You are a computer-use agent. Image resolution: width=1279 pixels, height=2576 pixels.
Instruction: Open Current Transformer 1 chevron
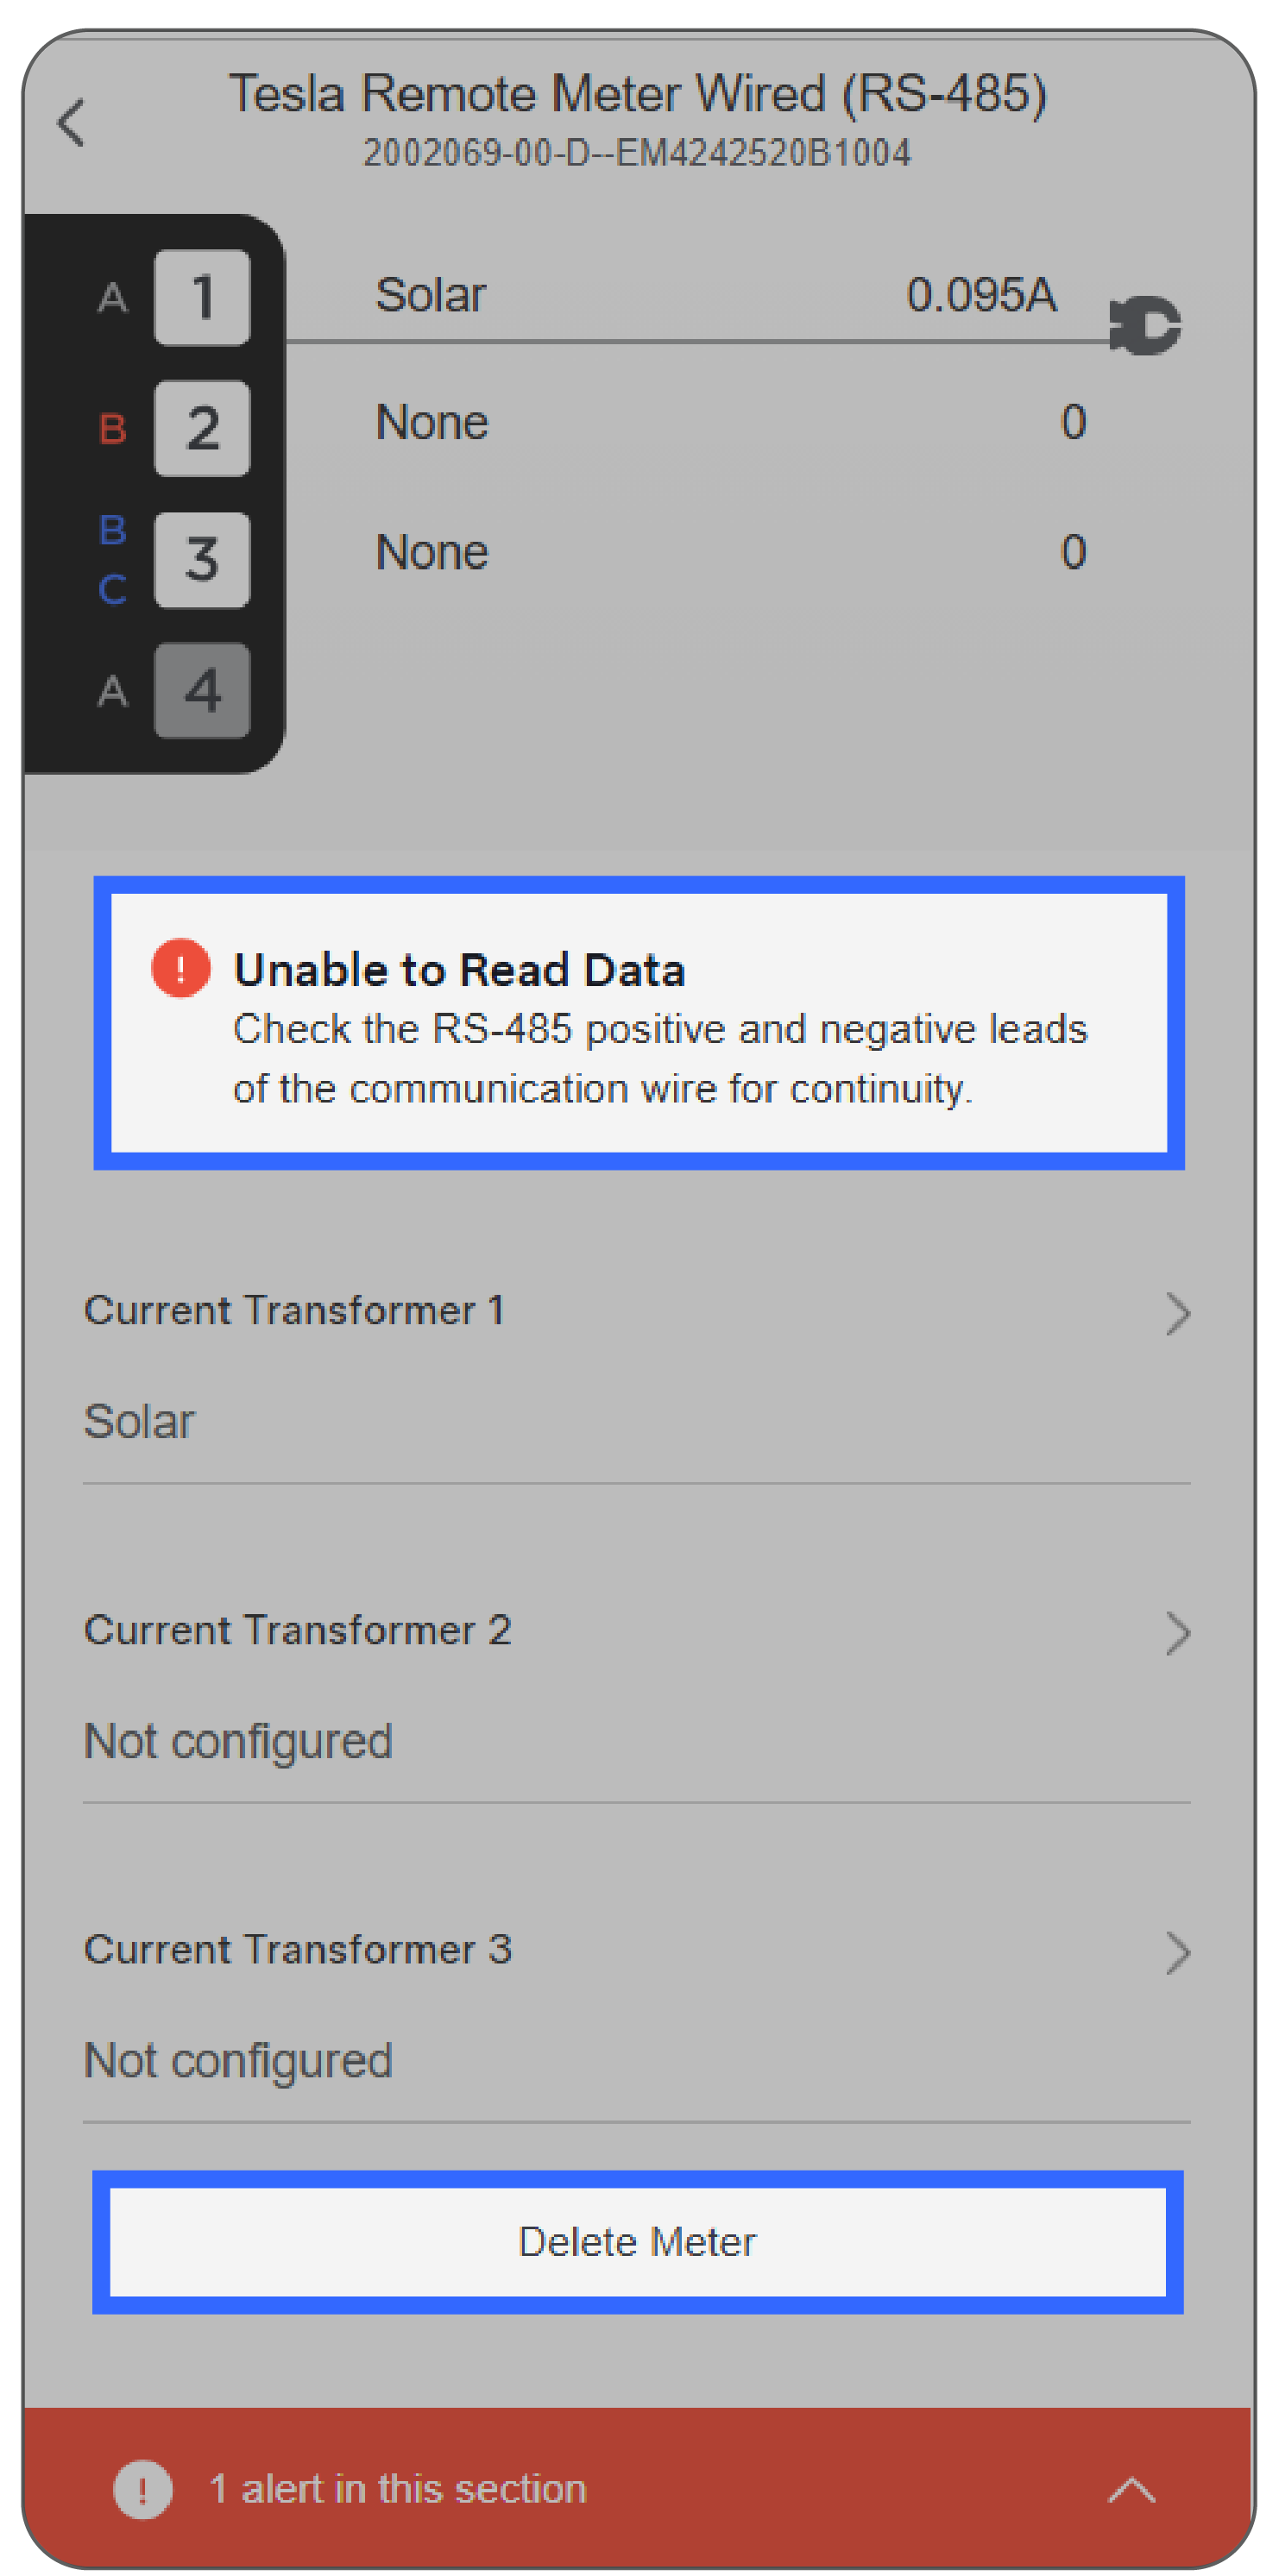pyautogui.click(x=1178, y=1313)
